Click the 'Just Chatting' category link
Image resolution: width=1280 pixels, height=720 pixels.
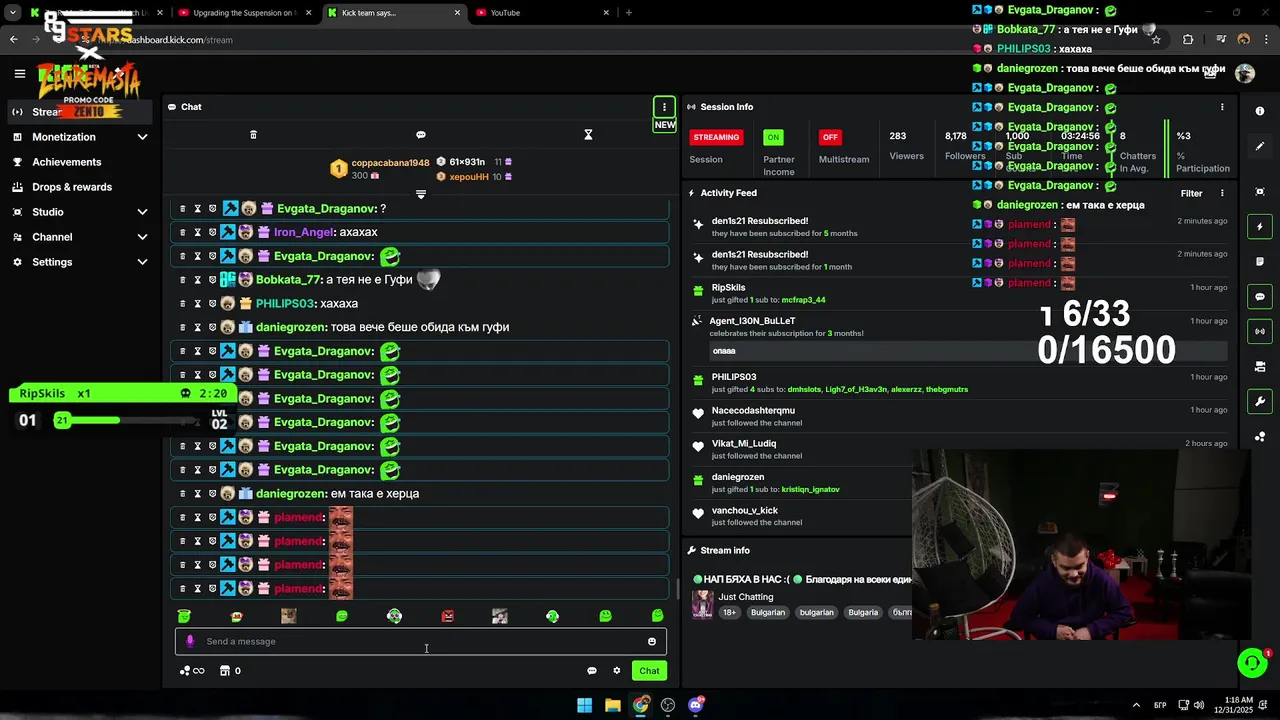(745, 597)
